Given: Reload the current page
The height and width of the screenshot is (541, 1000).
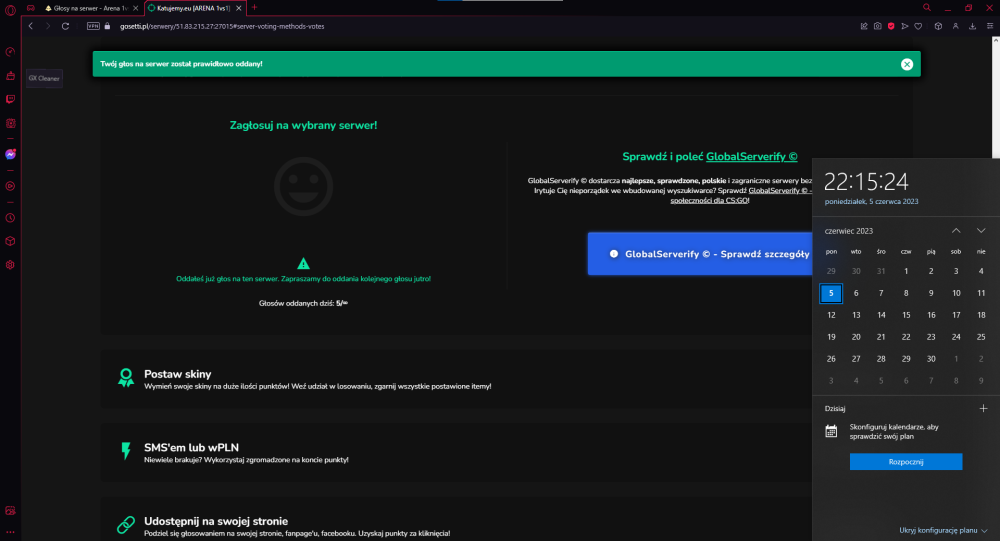Looking at the screenshot, I should point(65,26).
